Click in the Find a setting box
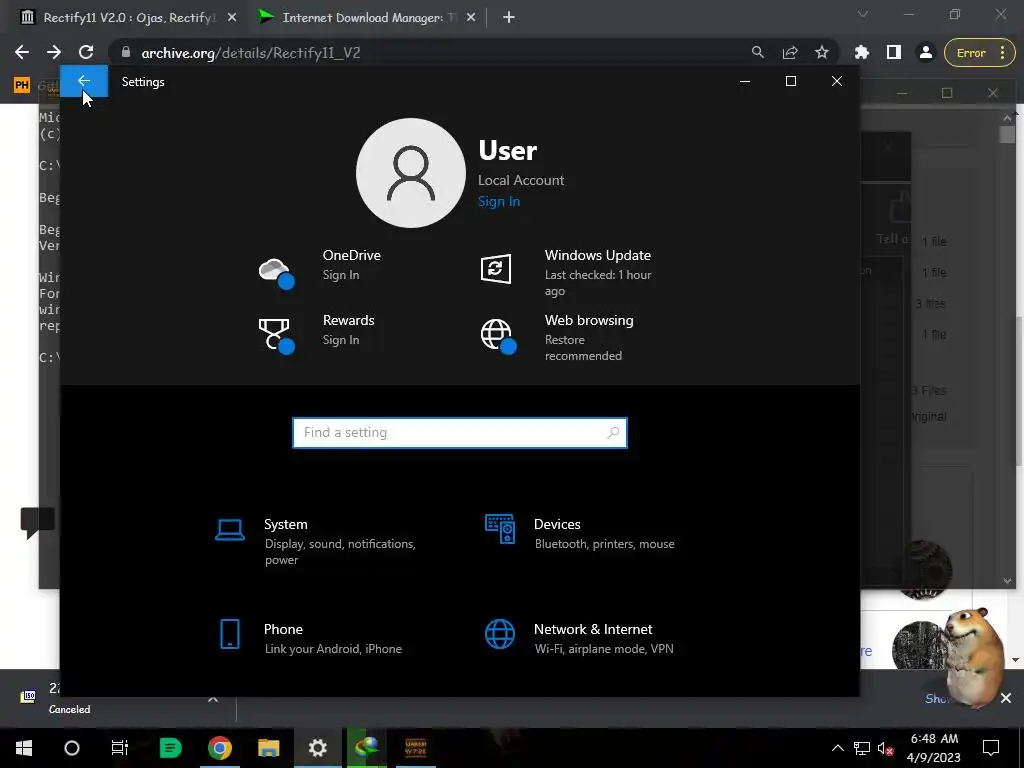This screenshot has height=768, width=1024. pos(460,432)
